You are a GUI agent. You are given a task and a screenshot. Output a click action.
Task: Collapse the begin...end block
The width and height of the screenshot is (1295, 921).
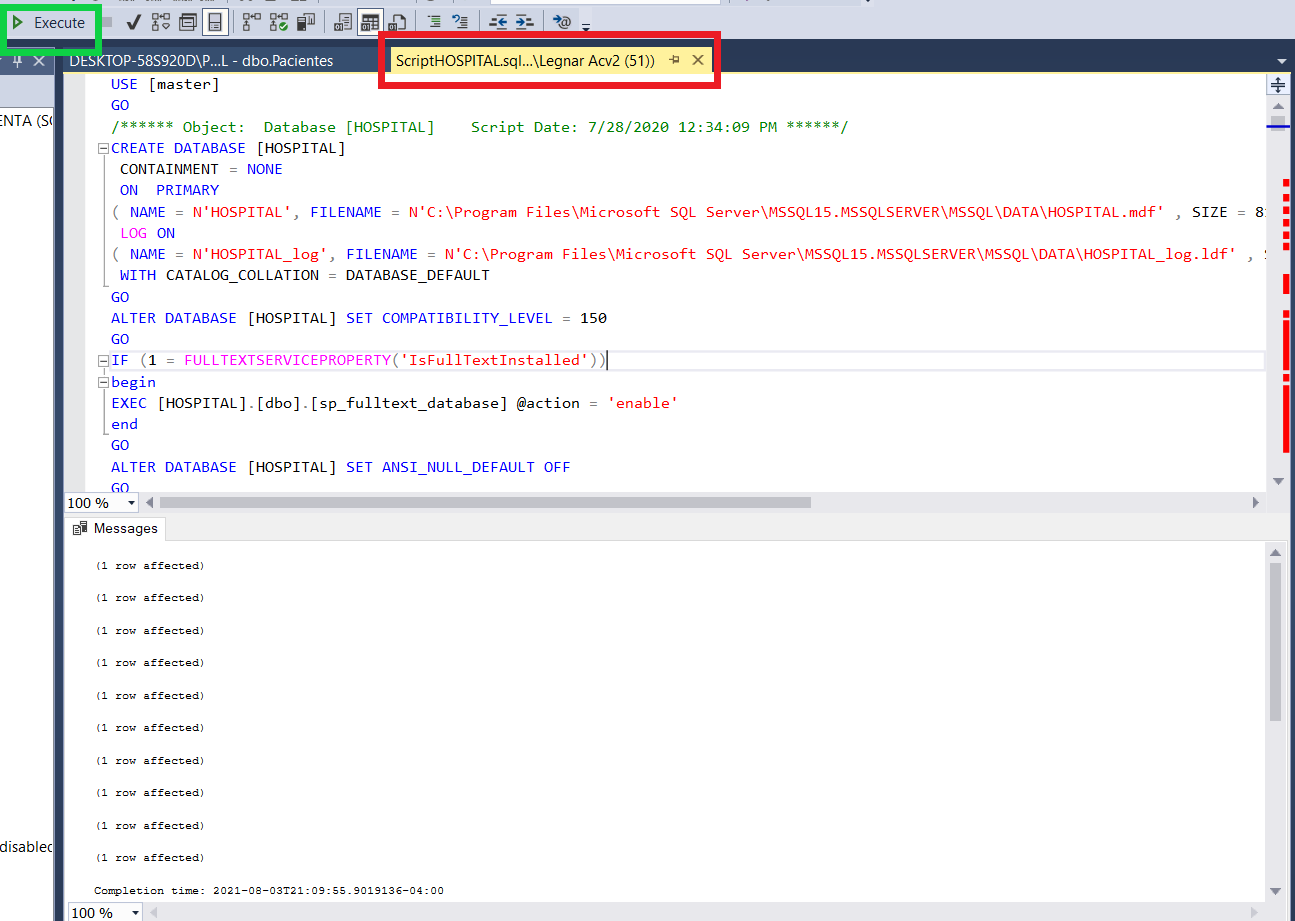pos(103,382)
